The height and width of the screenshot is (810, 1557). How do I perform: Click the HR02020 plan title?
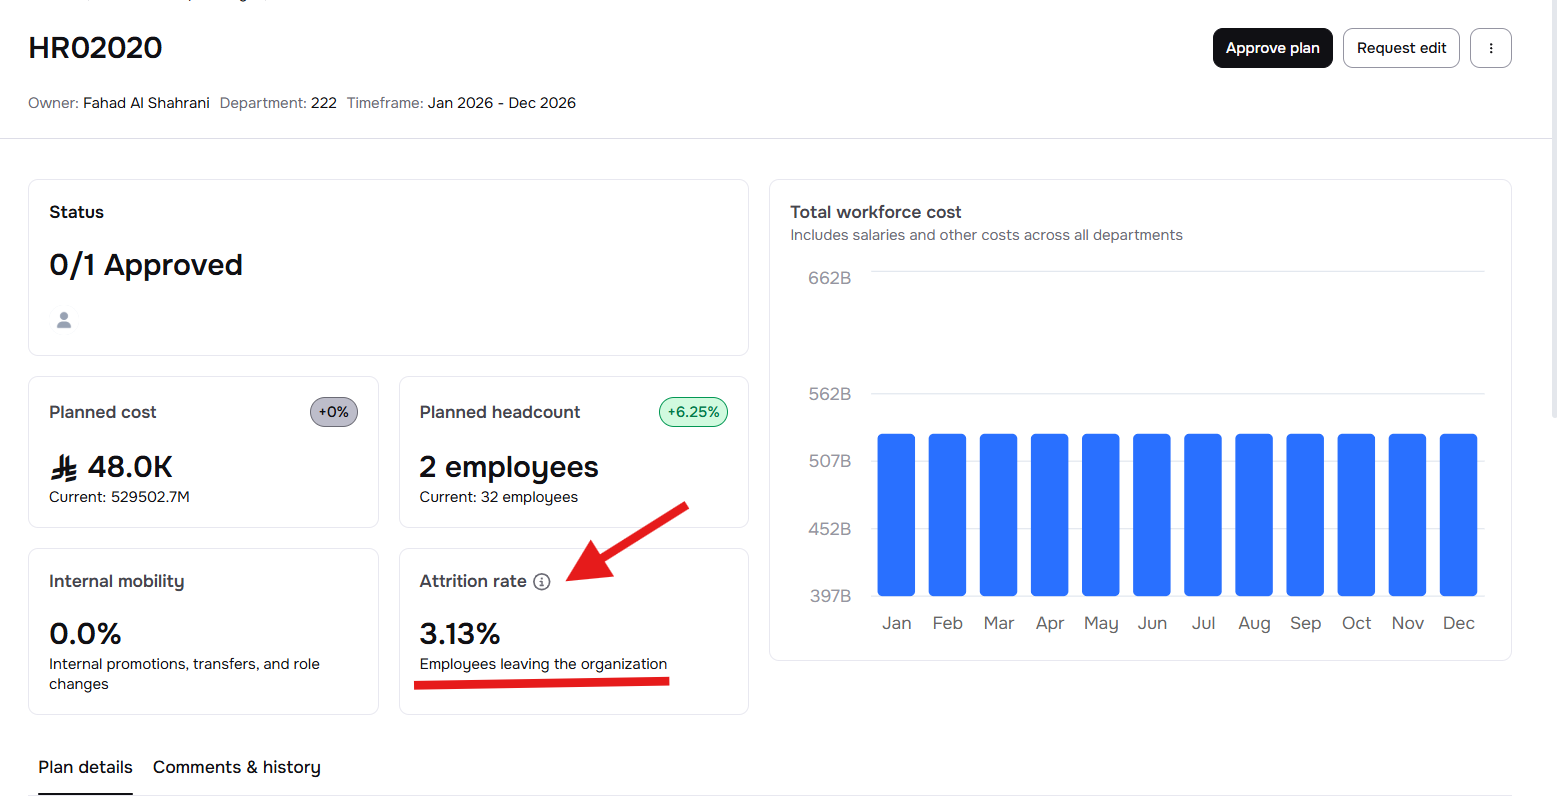(x=95, y=48)
